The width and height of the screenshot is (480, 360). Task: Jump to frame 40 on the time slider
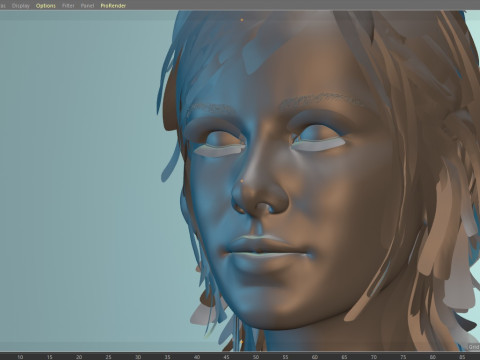[x=197, y=357]
